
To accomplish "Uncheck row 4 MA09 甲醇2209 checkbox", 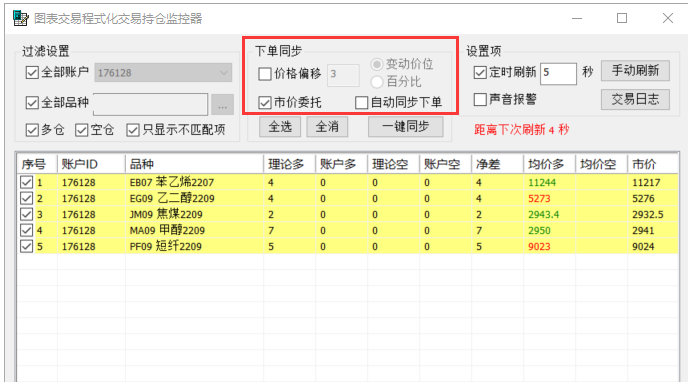I will coord(26,230).
